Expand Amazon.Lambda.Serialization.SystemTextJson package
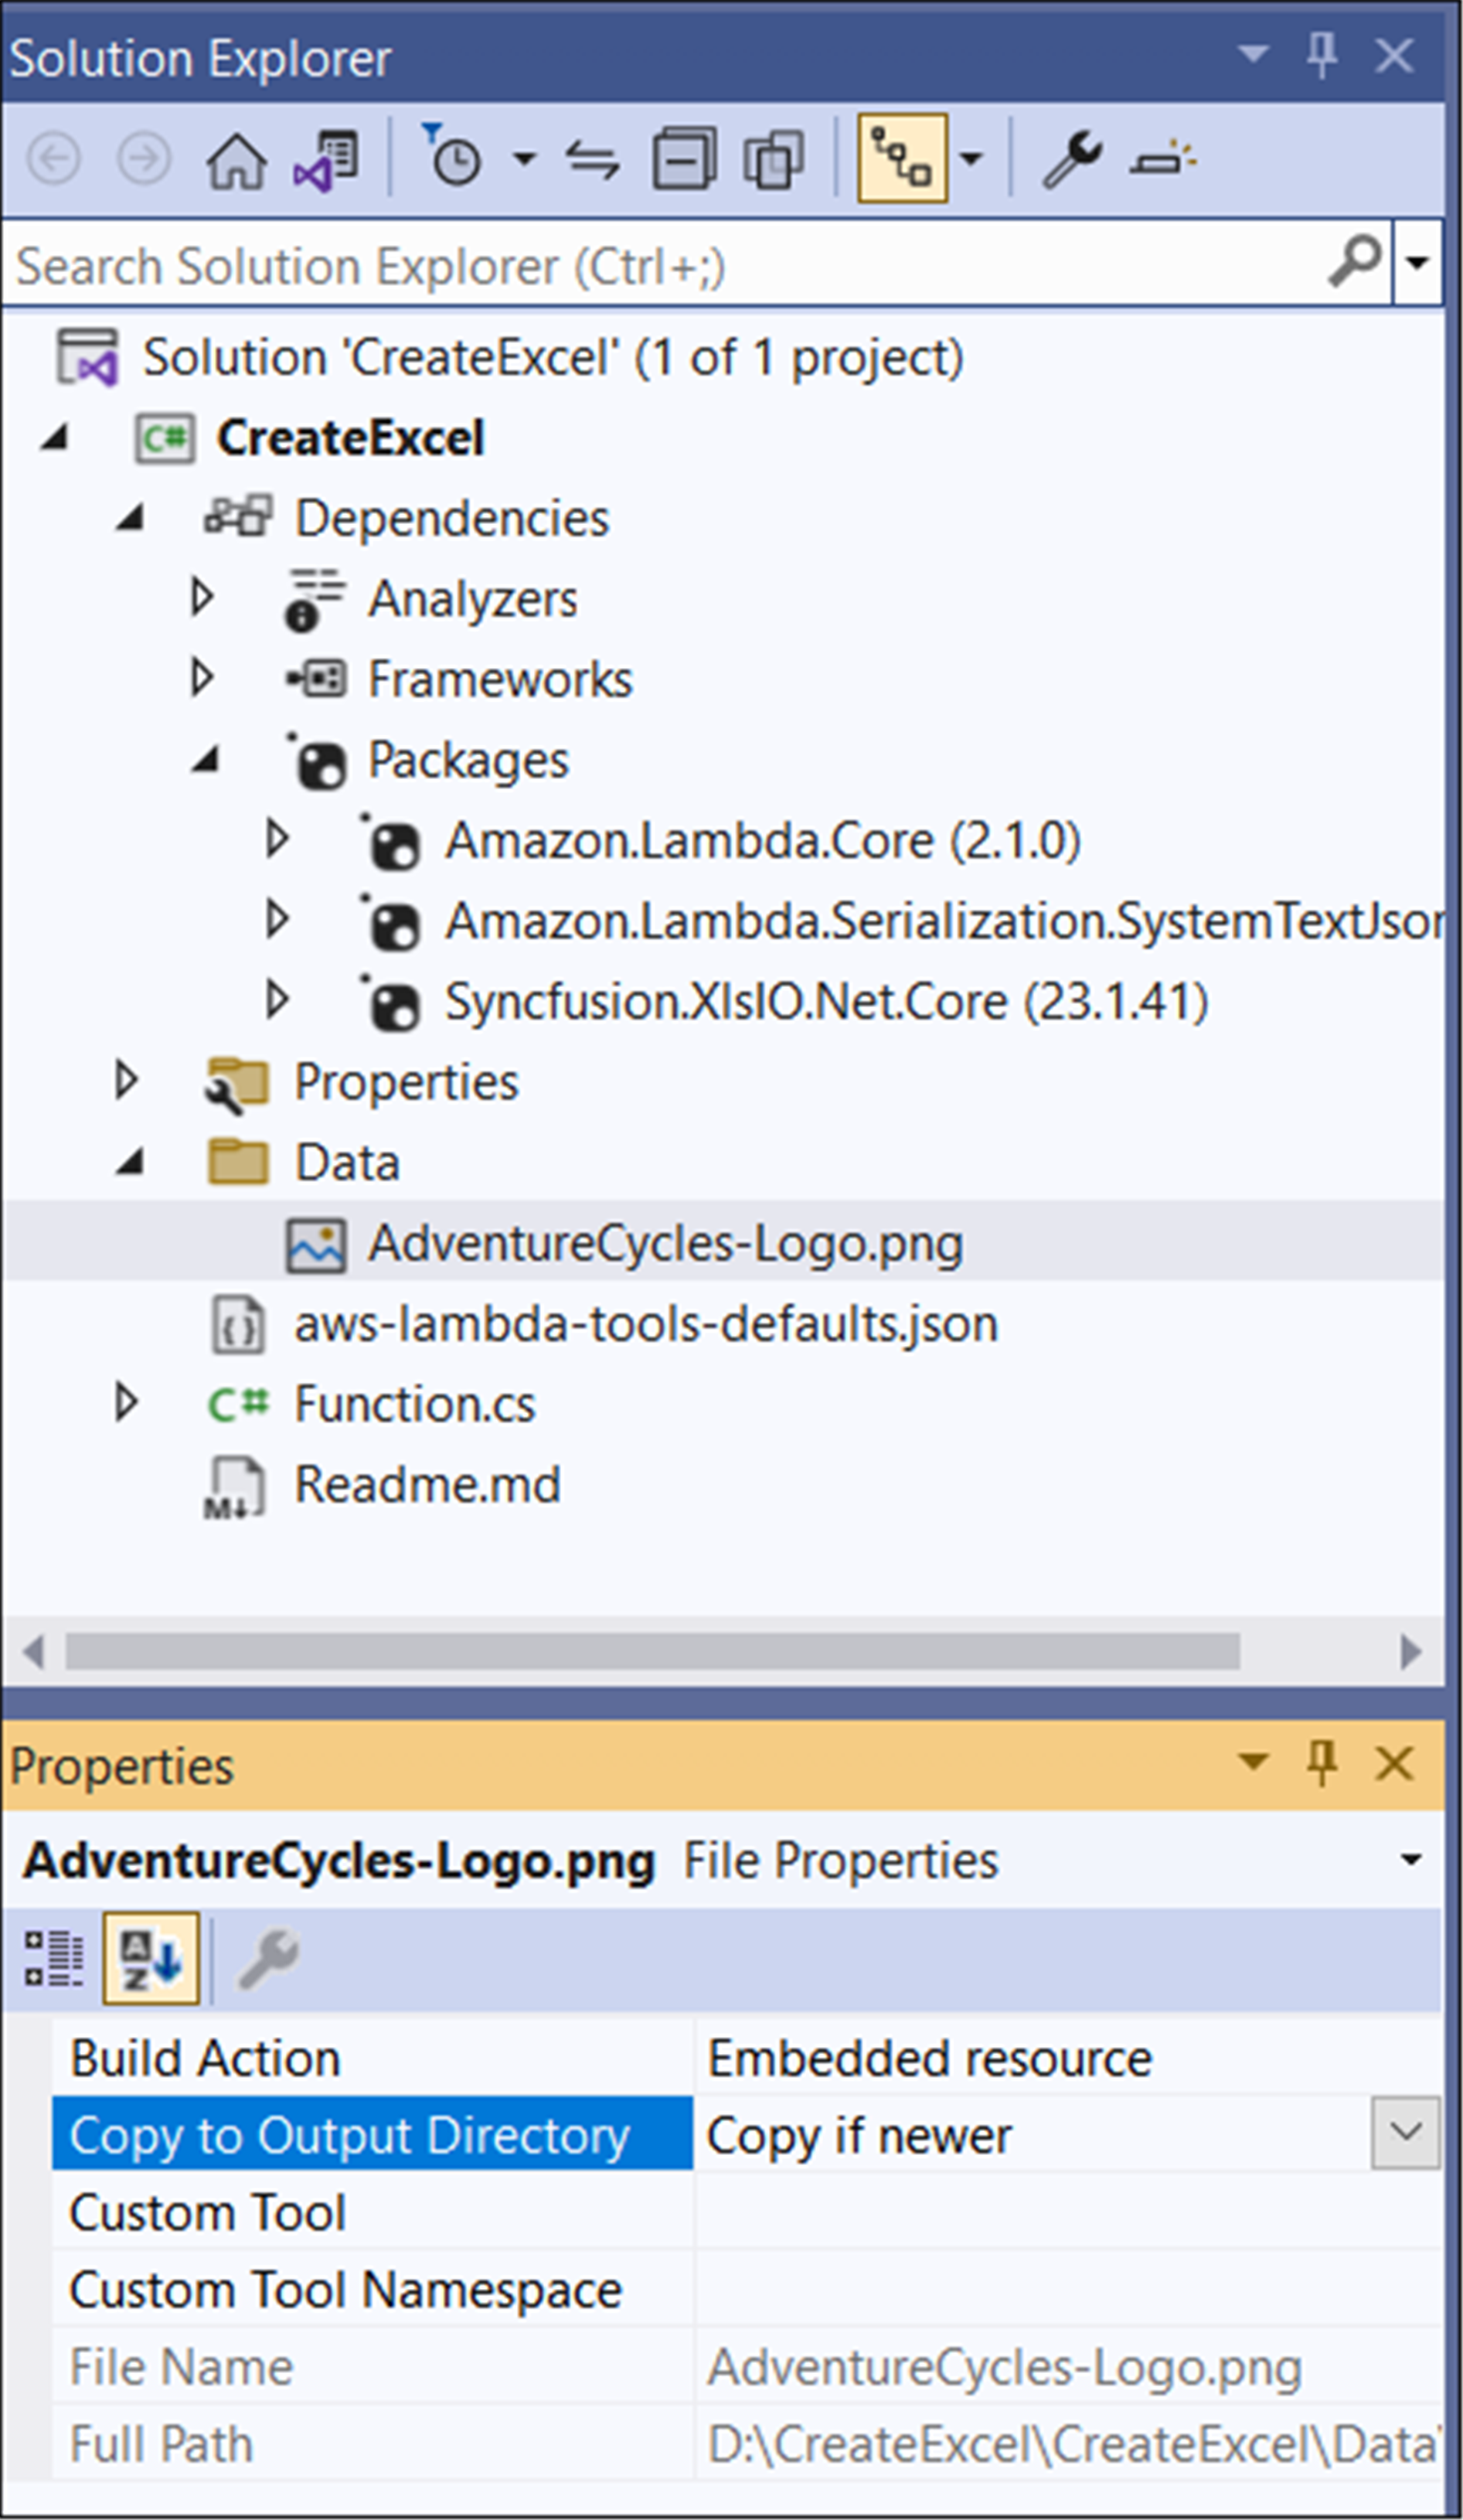 pos(277,919)
